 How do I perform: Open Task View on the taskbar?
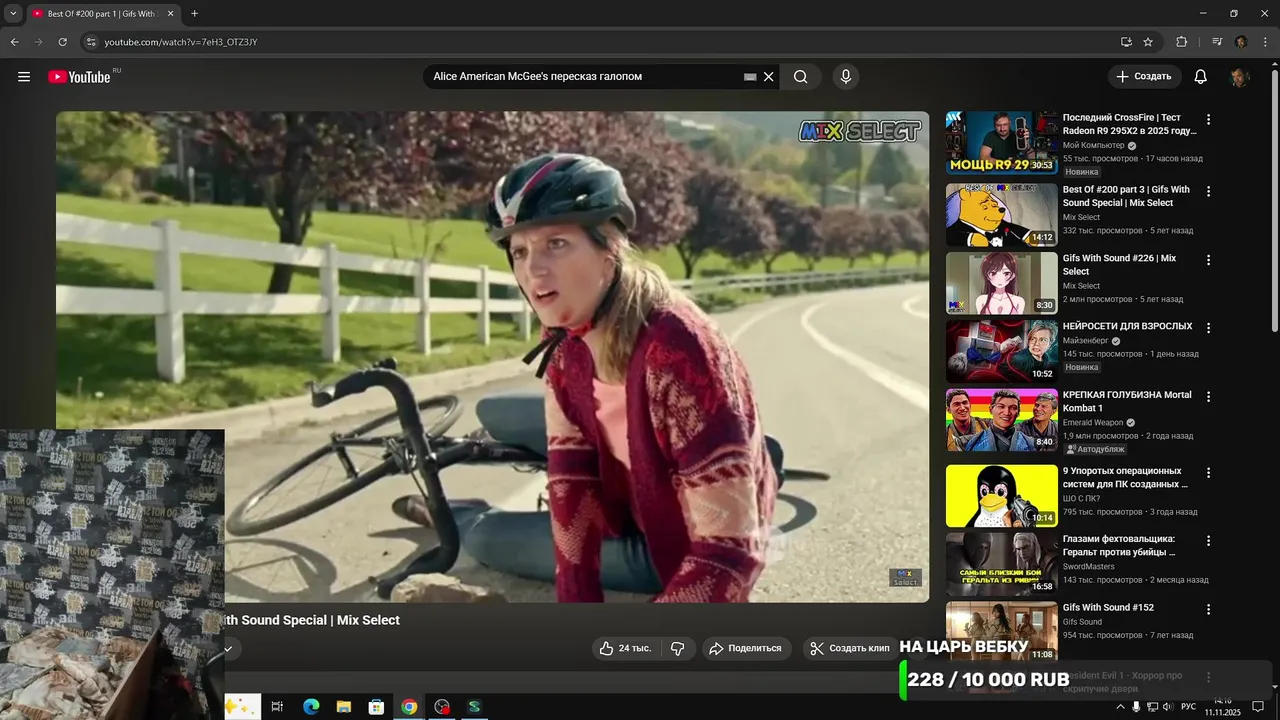[x=277, y=707]
